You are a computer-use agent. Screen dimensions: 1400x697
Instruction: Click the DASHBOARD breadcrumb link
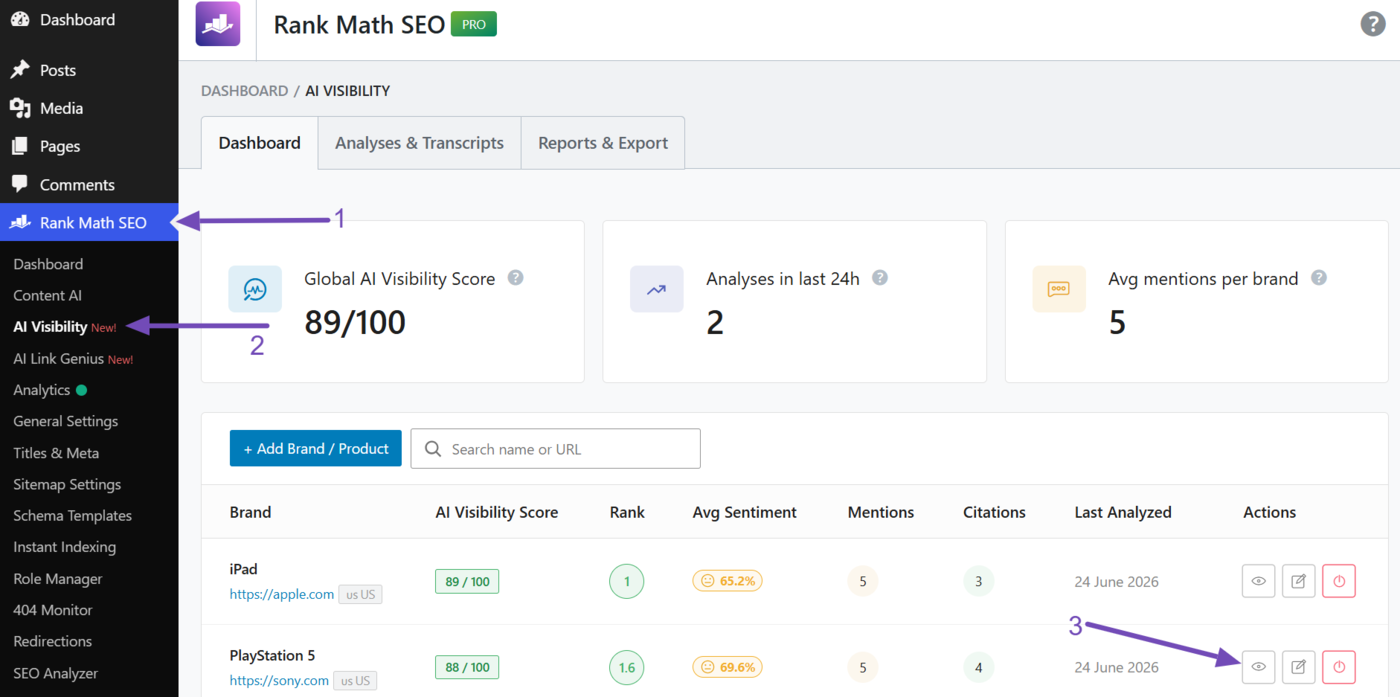[x=244, y=91]
